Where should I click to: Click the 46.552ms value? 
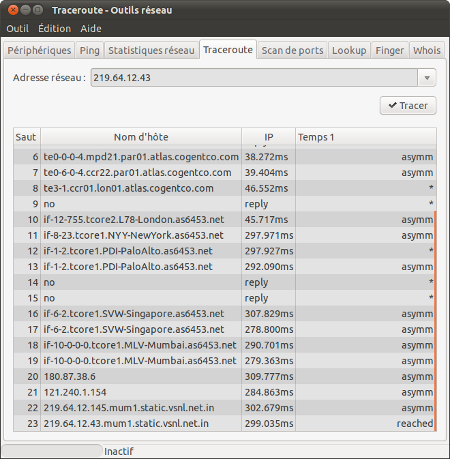(x=266, y=188)
